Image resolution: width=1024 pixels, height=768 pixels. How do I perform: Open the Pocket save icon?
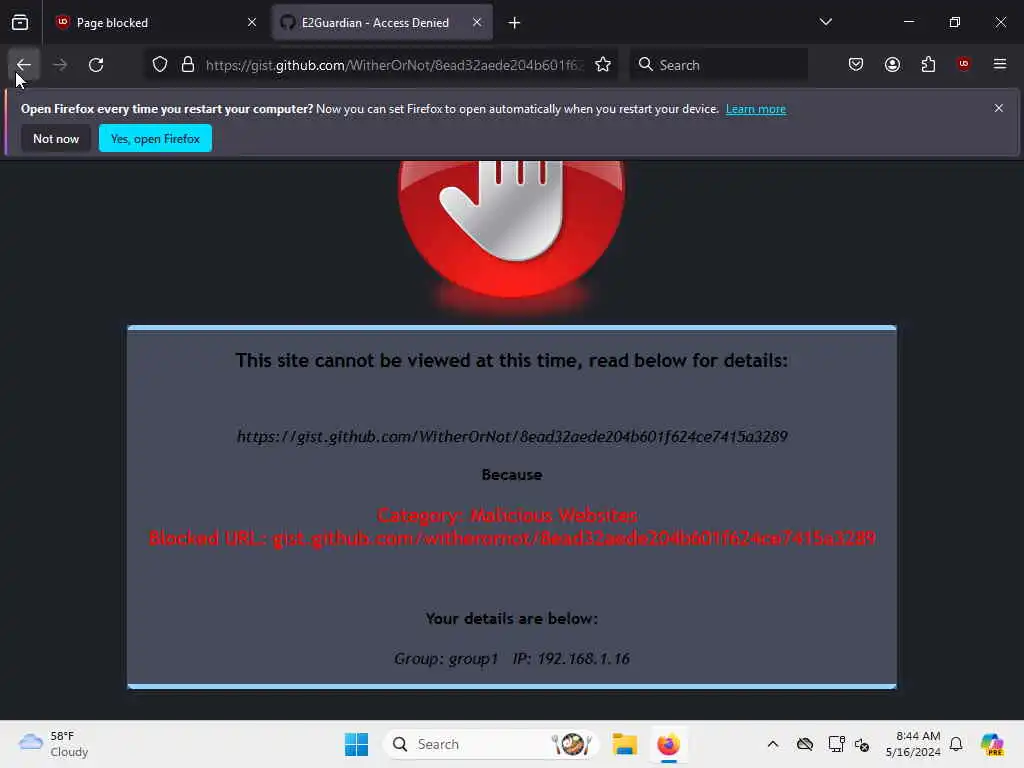856,64
